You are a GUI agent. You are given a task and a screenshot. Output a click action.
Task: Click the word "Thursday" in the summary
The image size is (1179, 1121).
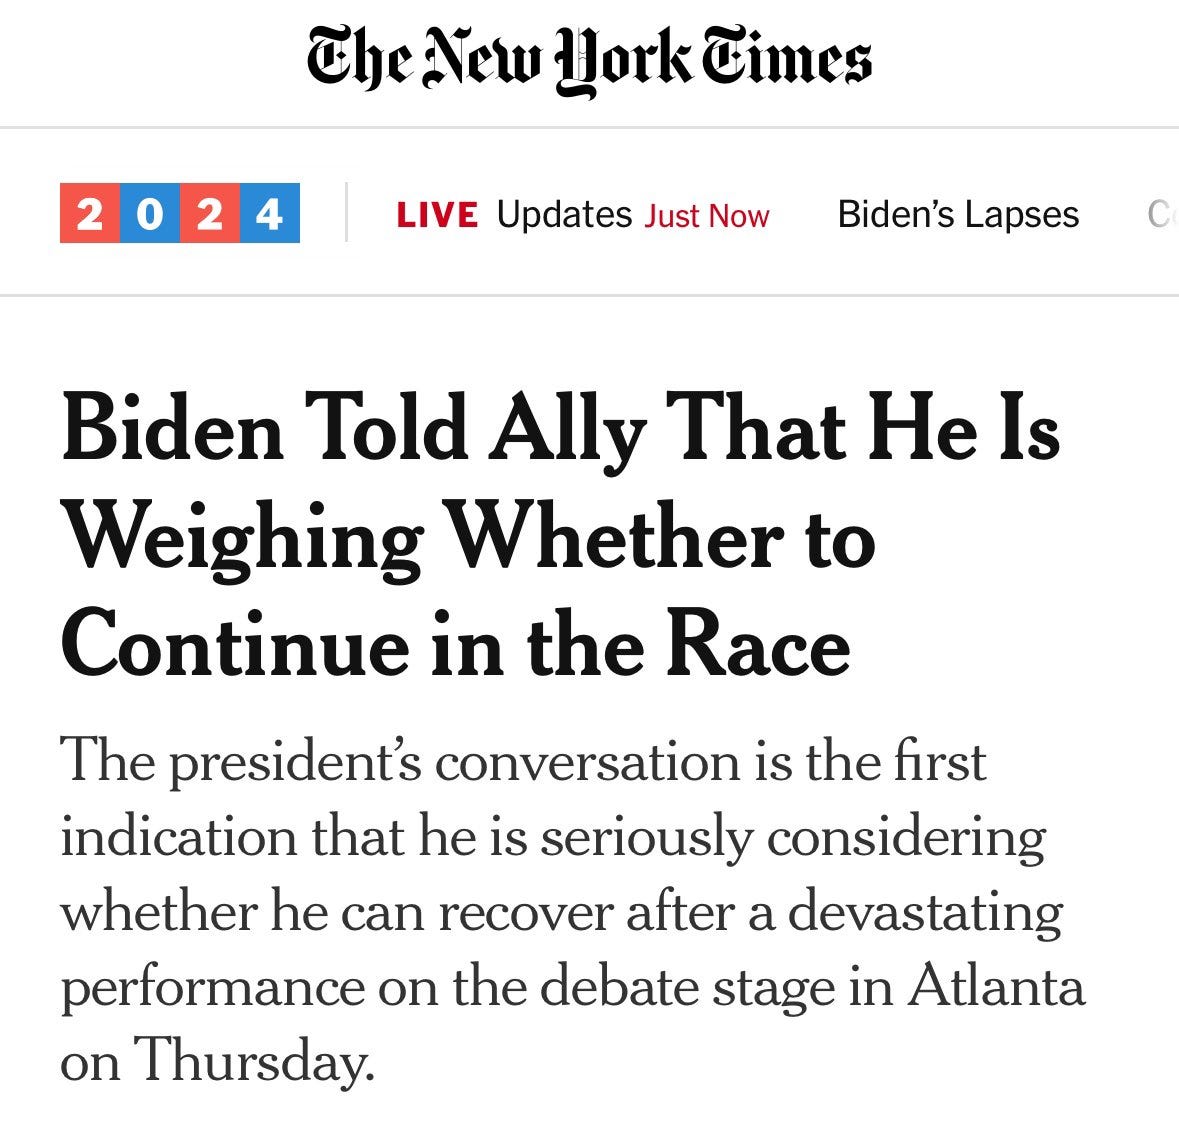253,1062
